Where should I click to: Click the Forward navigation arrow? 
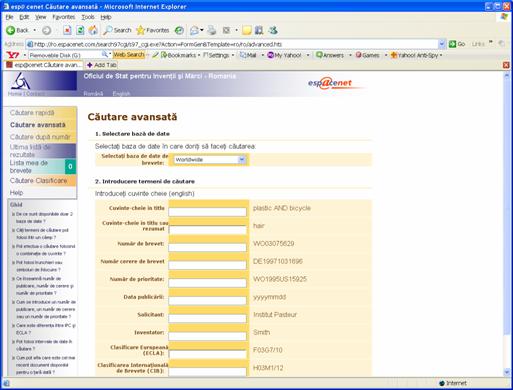pos(46,30)
